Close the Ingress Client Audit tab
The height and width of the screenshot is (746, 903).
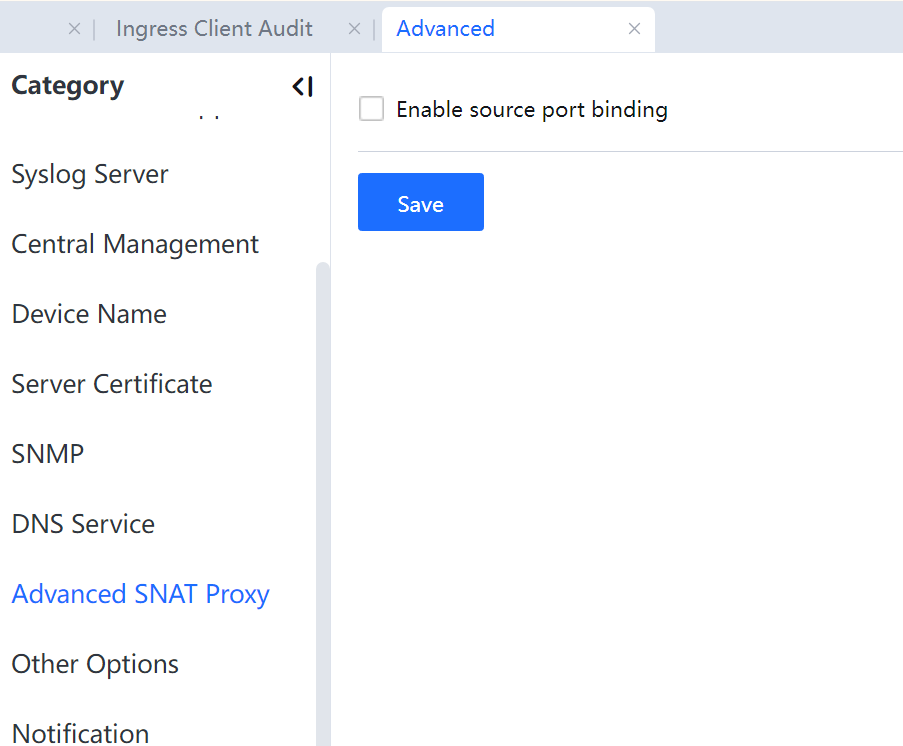coord(354,29)
